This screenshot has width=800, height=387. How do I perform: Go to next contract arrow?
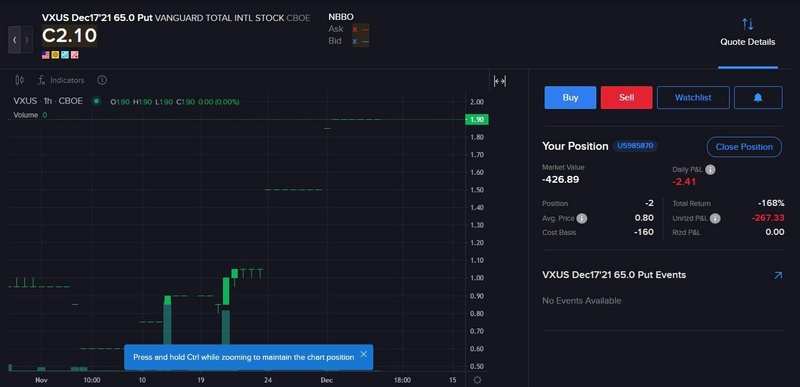point(27,40)
